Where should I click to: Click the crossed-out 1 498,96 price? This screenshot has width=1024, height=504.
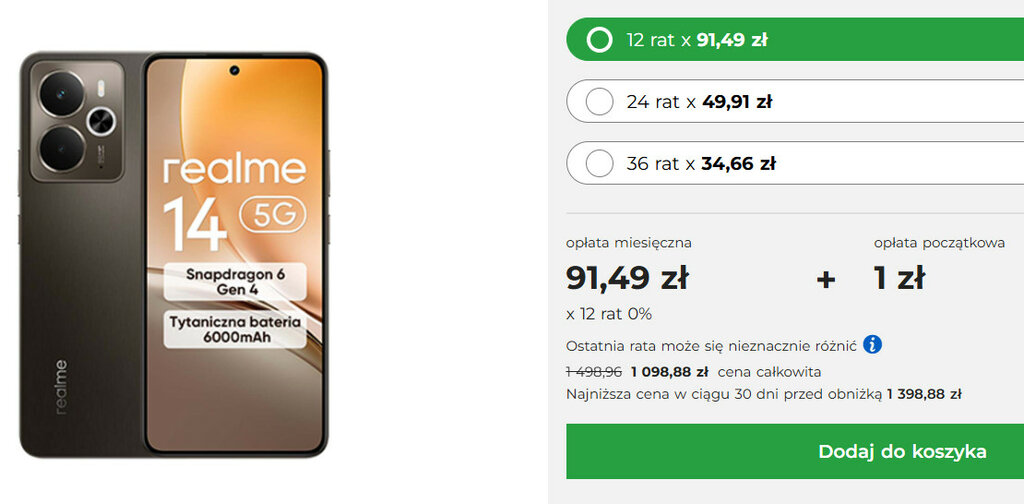[x=593, y=372]
